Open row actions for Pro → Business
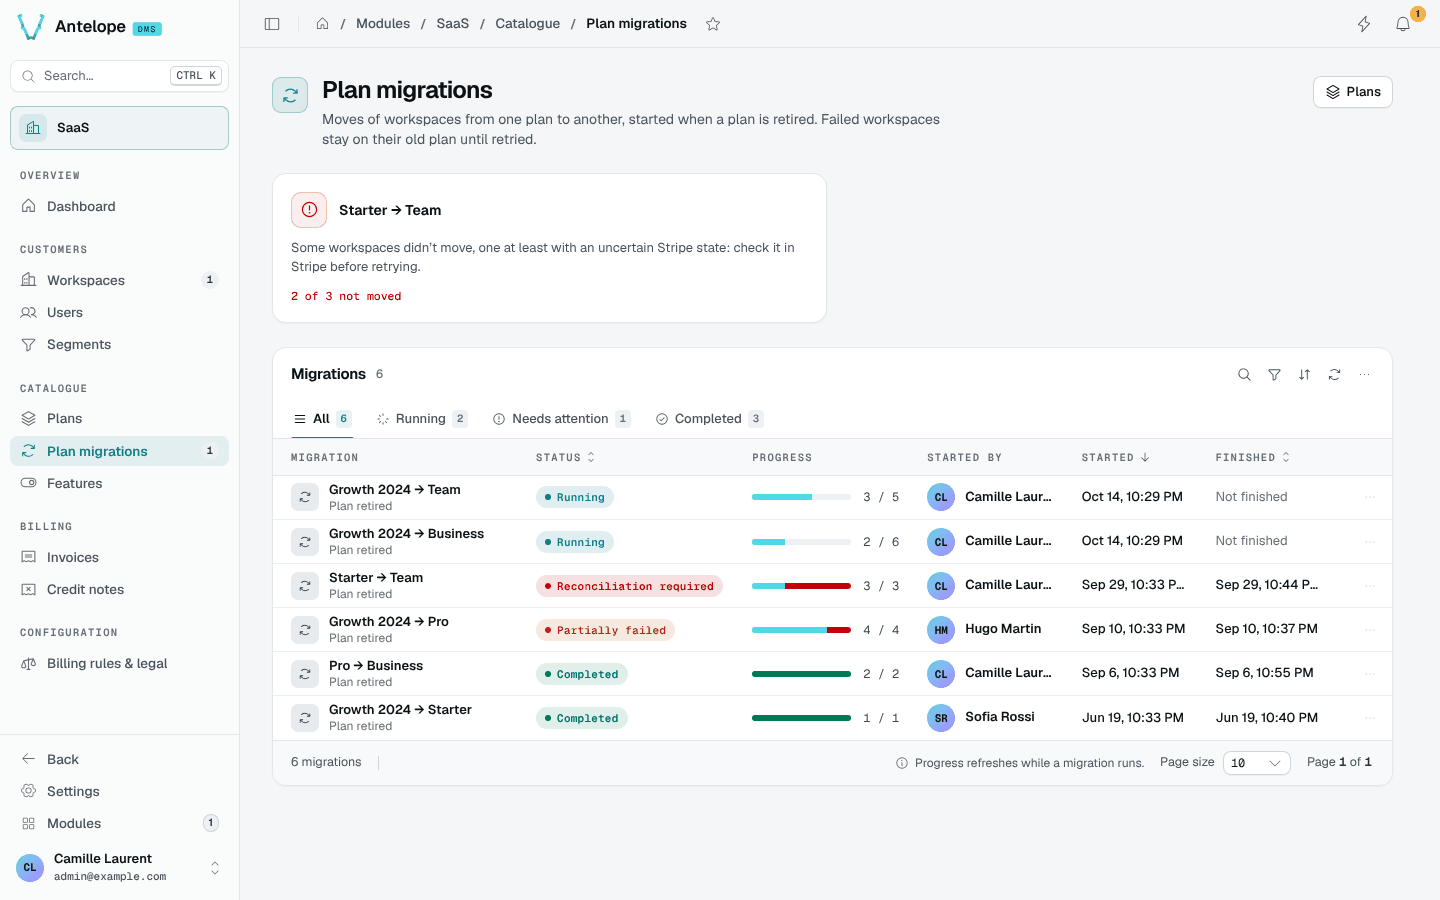The image size is (1440, 900). (x=1370, y=673)
